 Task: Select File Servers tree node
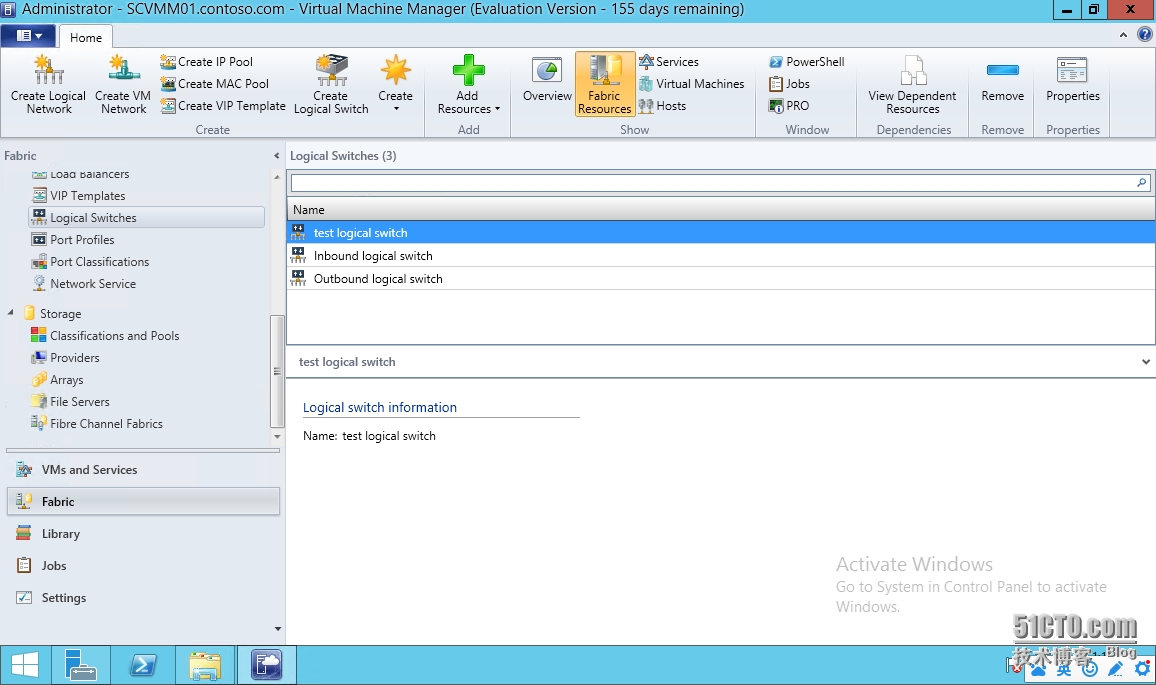[71, 402]
